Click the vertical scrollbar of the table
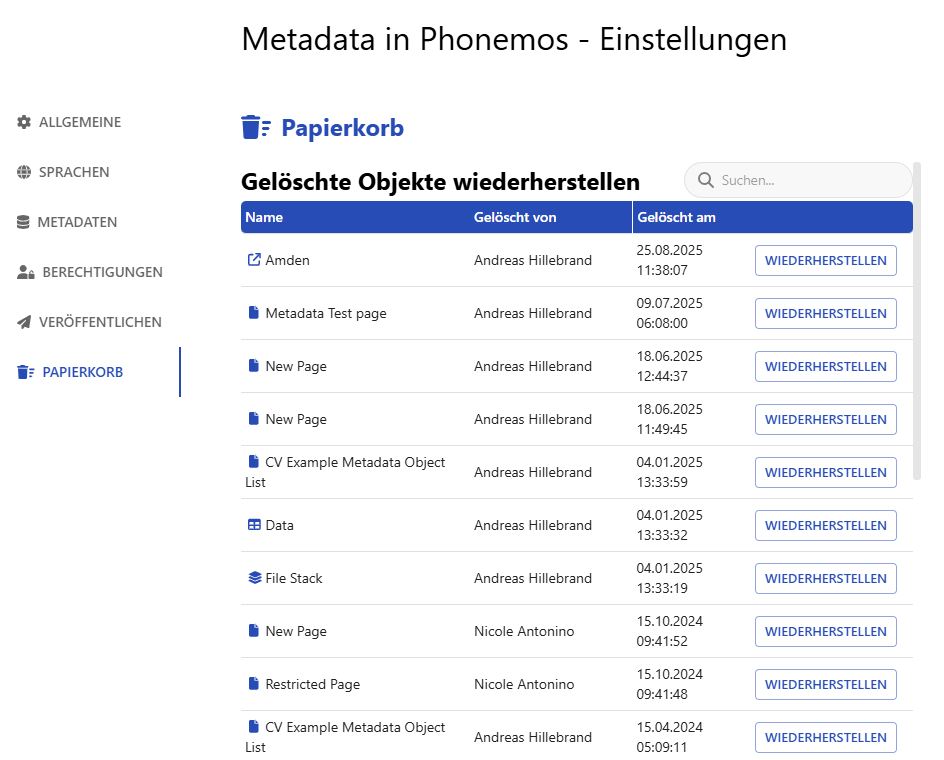The width and height of the screenshot is (944, 760). [917, 320]
